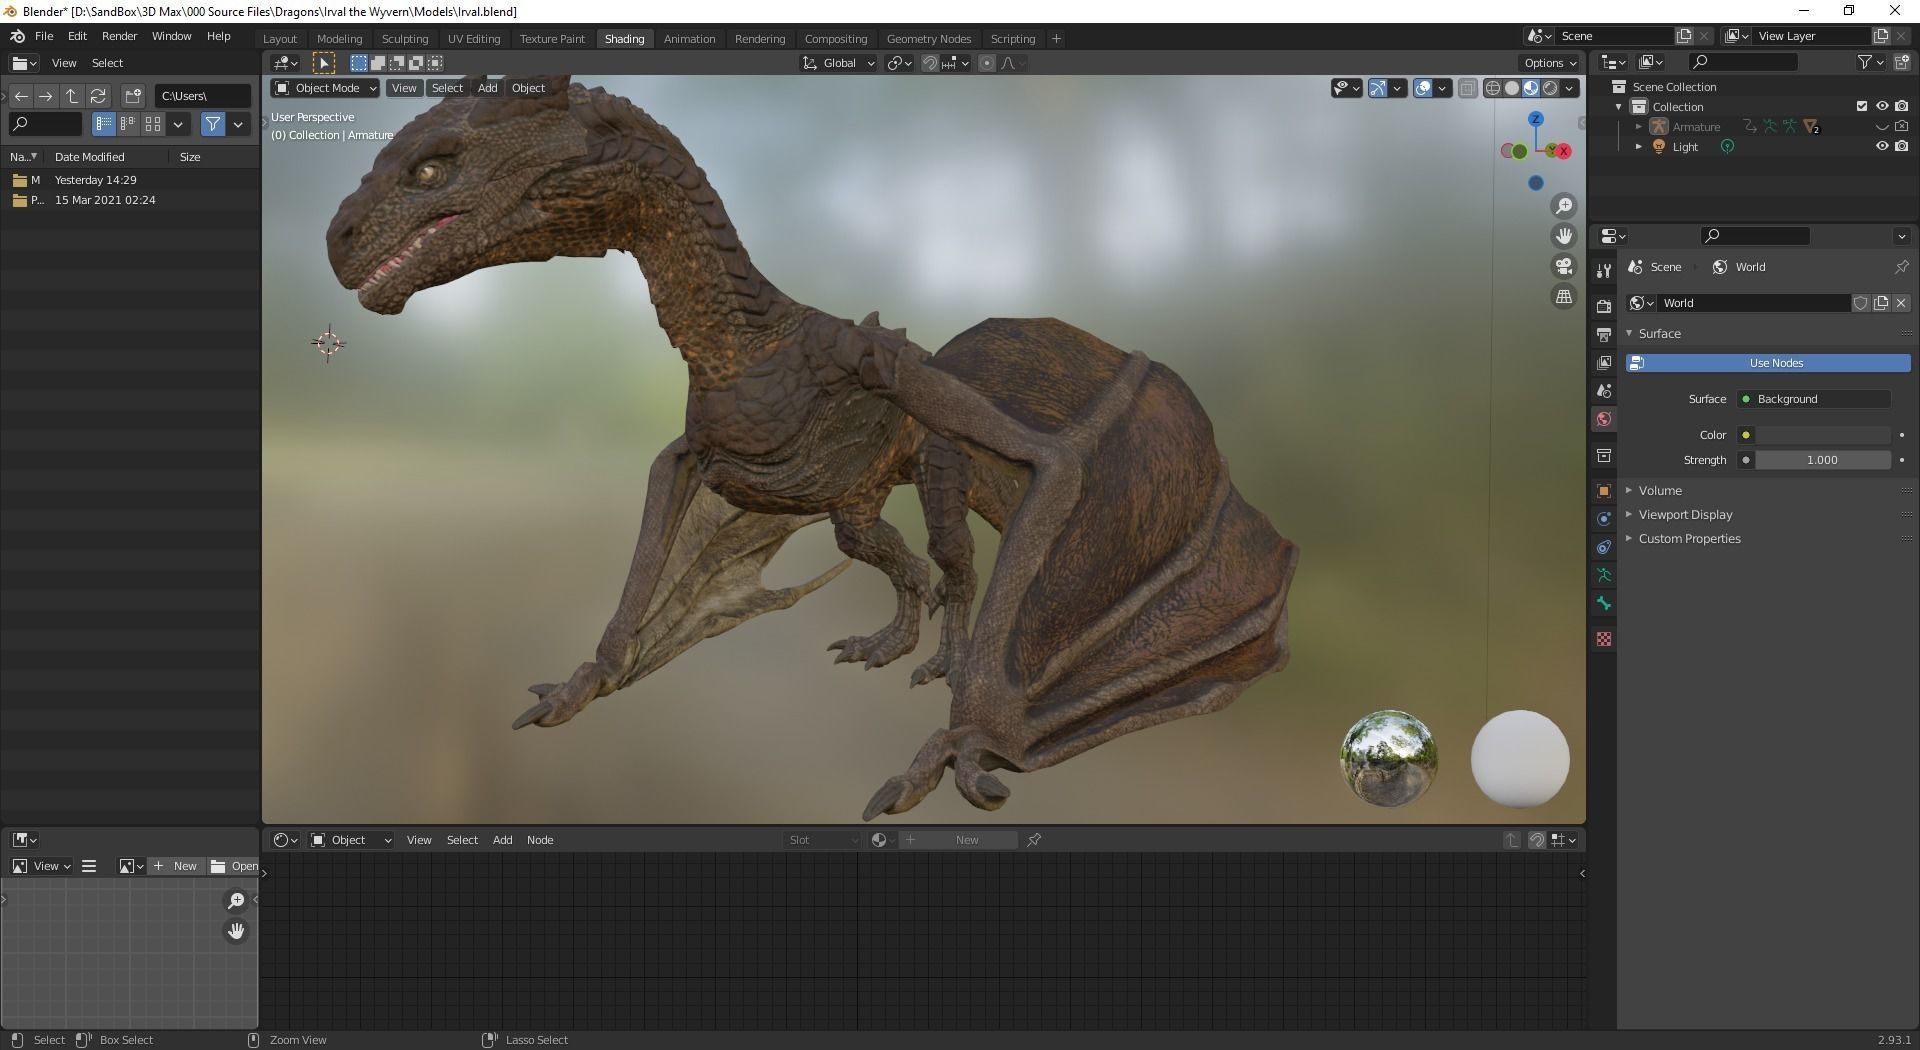This screenshot has width=1920, height=1050.
Task: Click New material button in node editor
Action: [958, 840]
